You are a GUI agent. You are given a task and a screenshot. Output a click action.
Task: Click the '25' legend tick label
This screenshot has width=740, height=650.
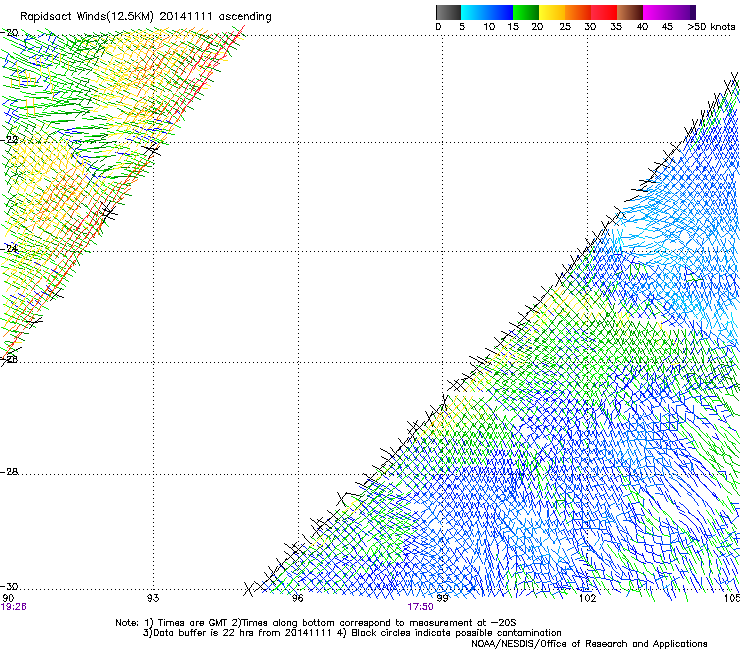click(565, 27)
